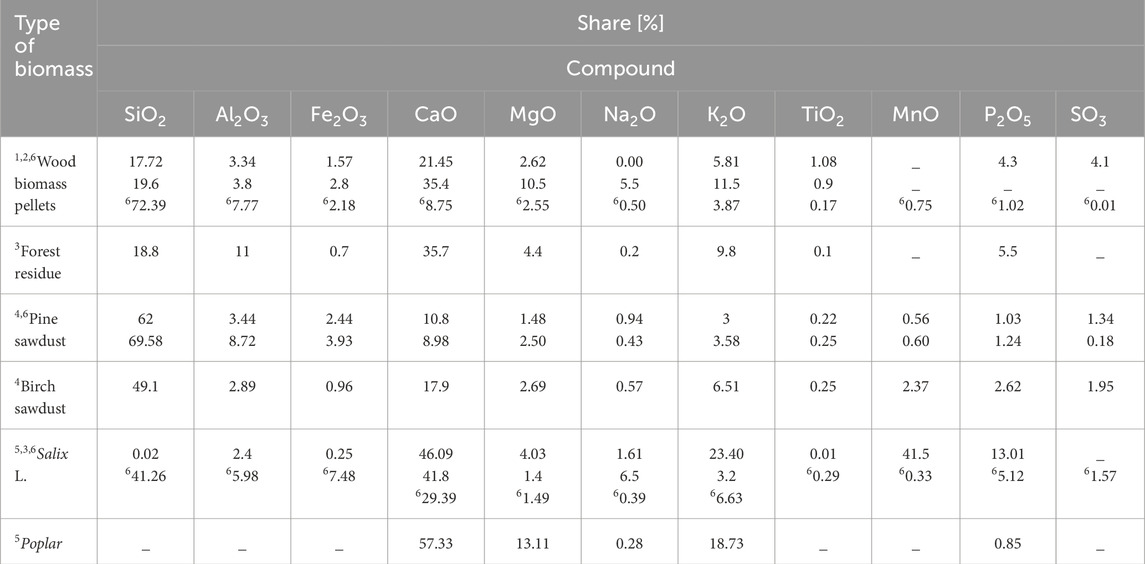1145x564 pixels.
Task: Select the Al2O3 column header
Action: [242, 115]
